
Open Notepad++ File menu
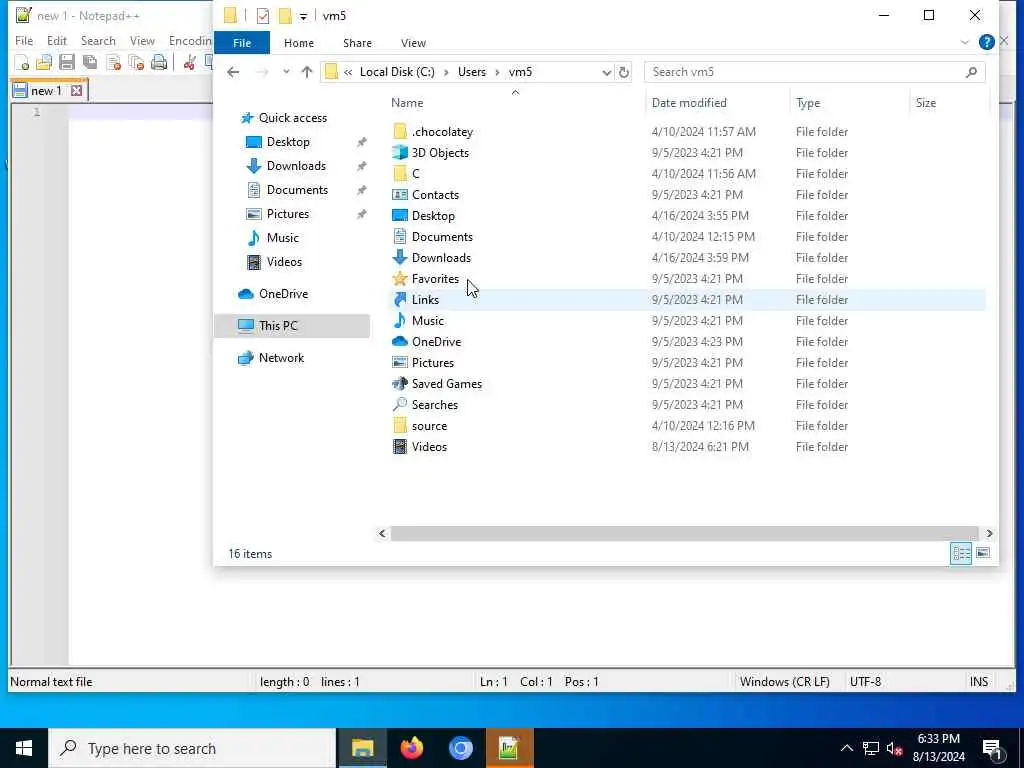point(24,40)
